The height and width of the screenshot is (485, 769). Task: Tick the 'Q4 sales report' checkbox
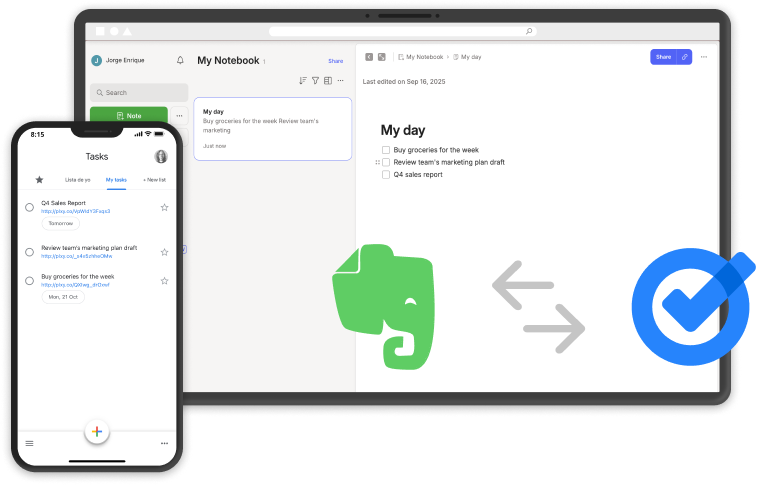pos(386,174)
